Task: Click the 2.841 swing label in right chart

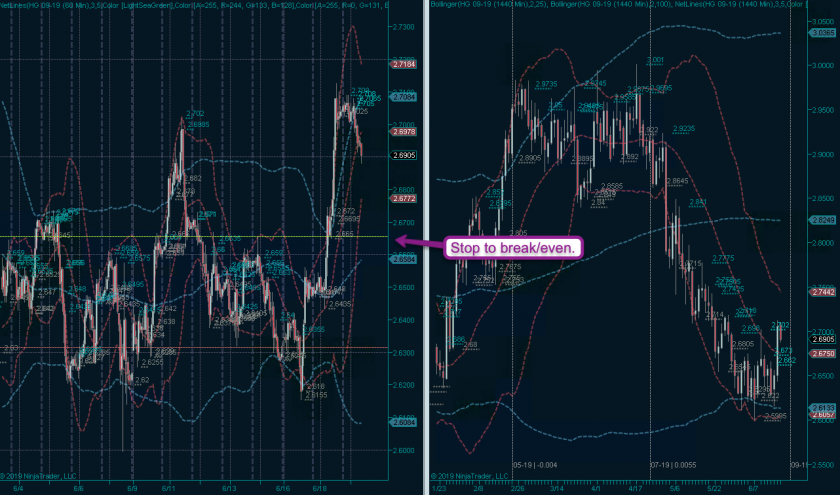Action: 698,202
